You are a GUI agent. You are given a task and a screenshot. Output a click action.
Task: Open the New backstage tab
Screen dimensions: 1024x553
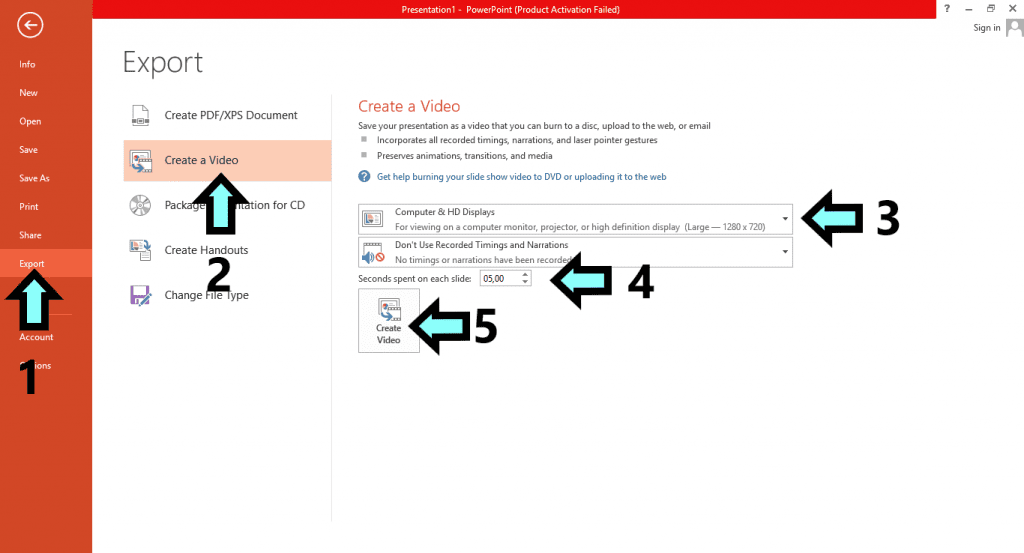click(x=28, y=93)
